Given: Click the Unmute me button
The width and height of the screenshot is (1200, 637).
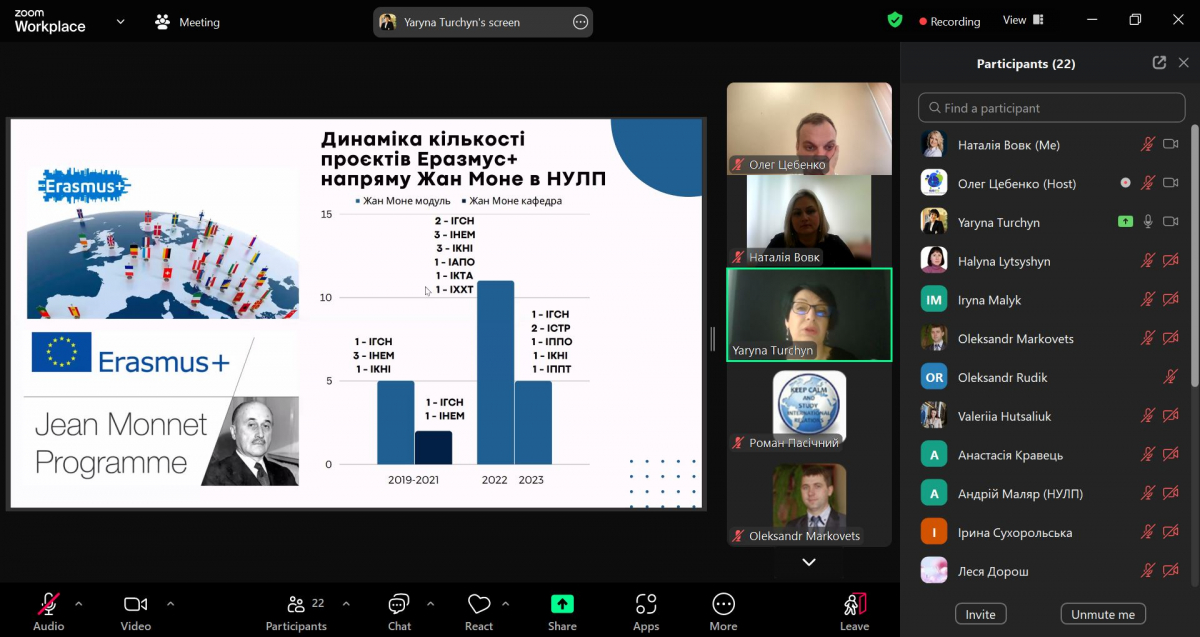Looking at the screenshot, I should (1102, 614).
